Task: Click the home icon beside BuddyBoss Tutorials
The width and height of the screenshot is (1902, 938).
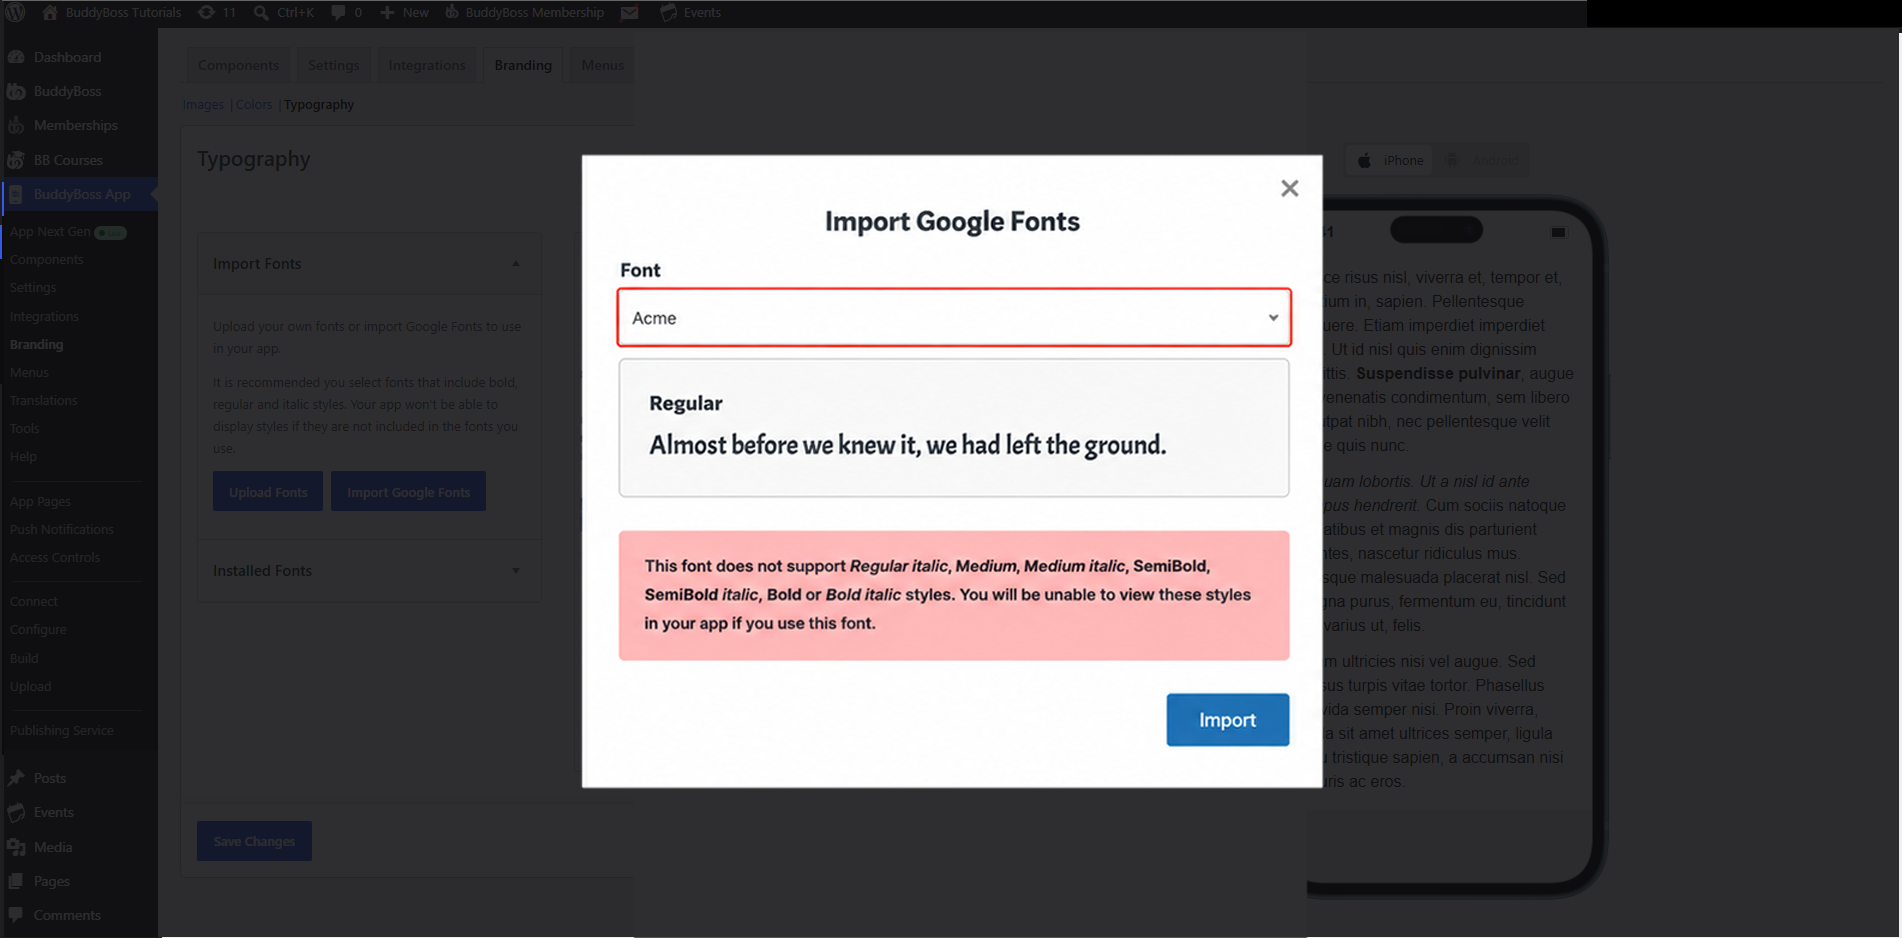Action: pos(49,12)
